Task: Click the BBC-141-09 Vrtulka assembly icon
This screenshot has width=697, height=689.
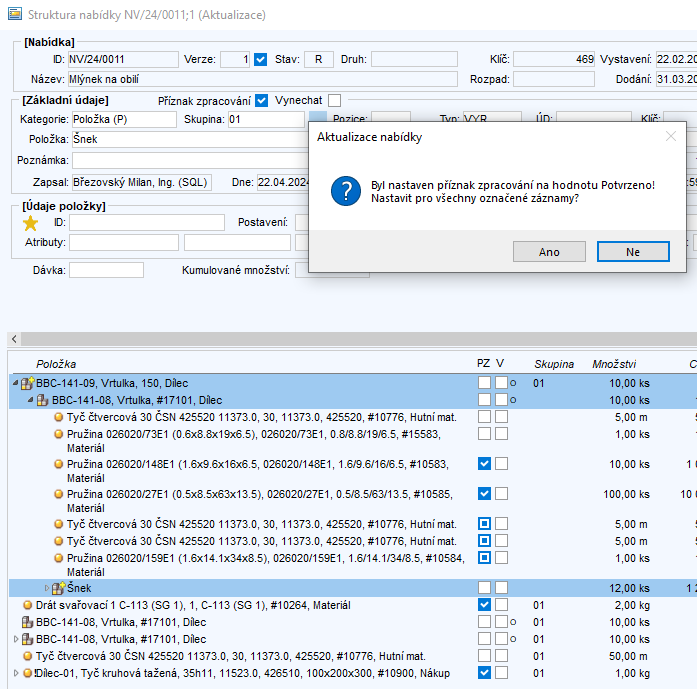Action: 27,383
